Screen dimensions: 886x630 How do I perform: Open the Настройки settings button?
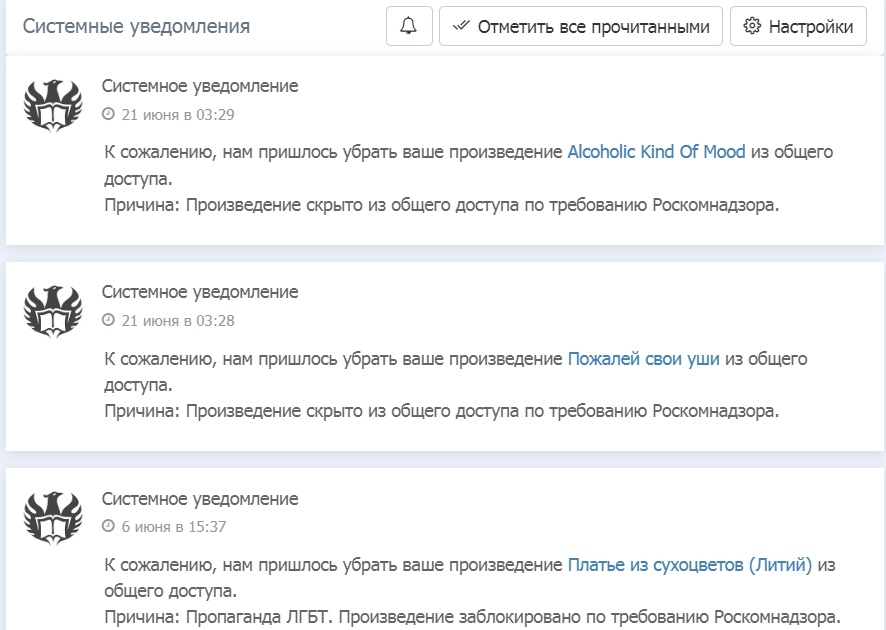point(798,27)
